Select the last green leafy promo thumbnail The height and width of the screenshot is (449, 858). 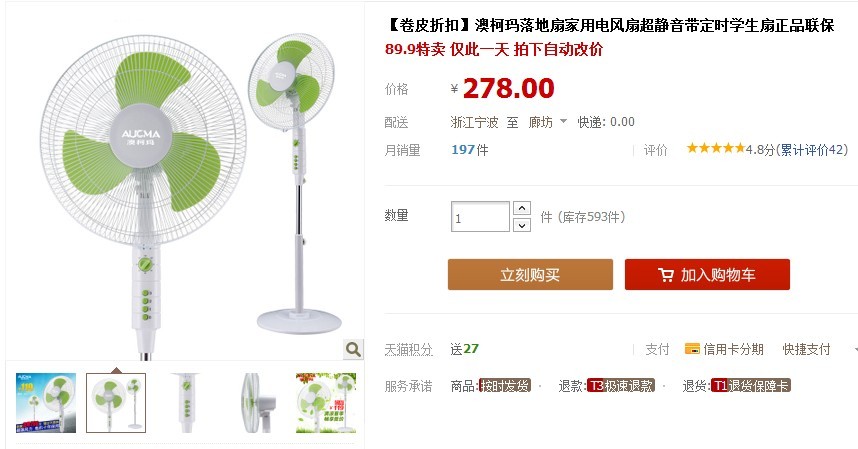(326, 403)
